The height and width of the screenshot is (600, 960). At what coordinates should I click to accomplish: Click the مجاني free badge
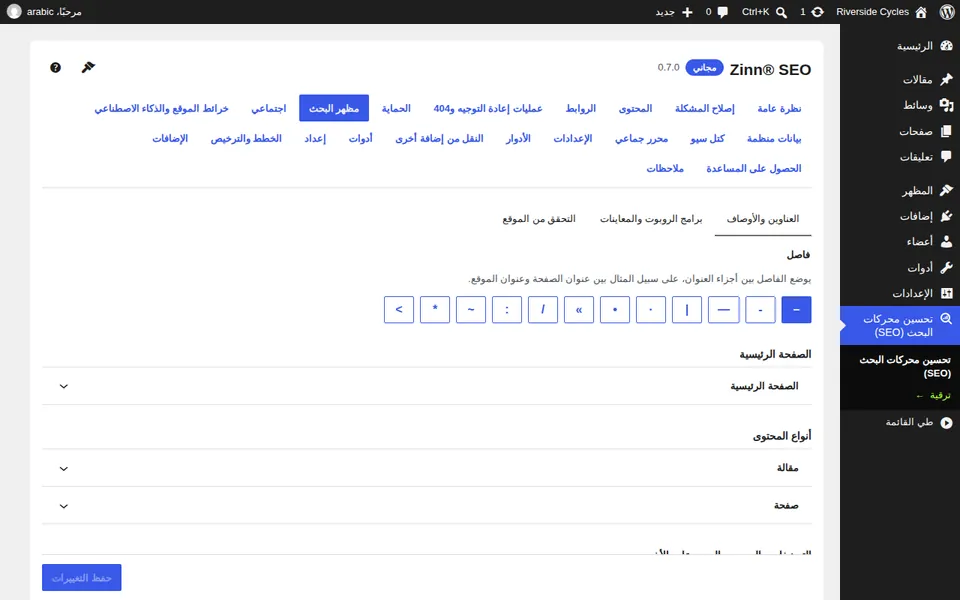pyautogui.click(x=704, y=67)
